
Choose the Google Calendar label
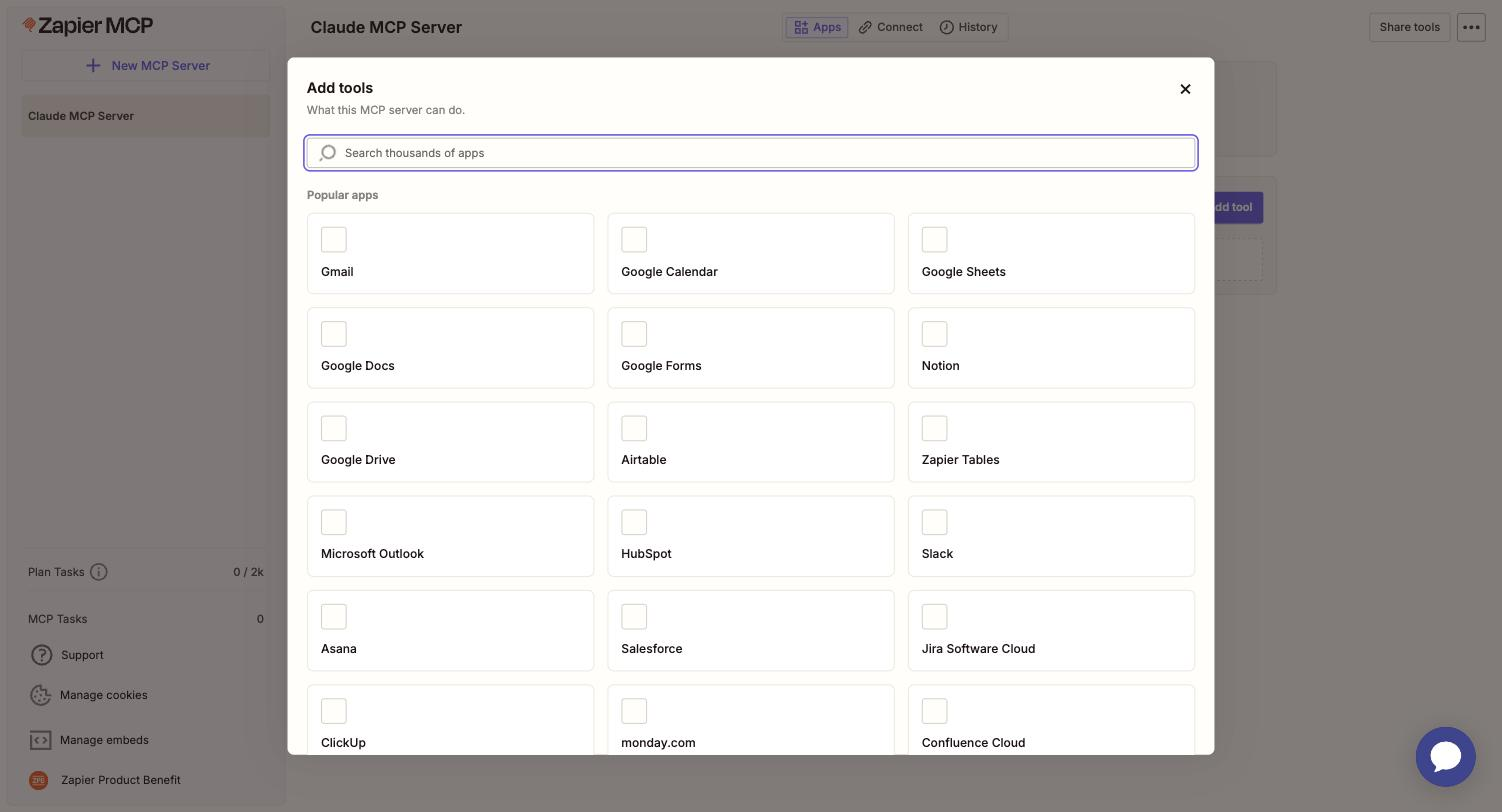click(669, 272)
